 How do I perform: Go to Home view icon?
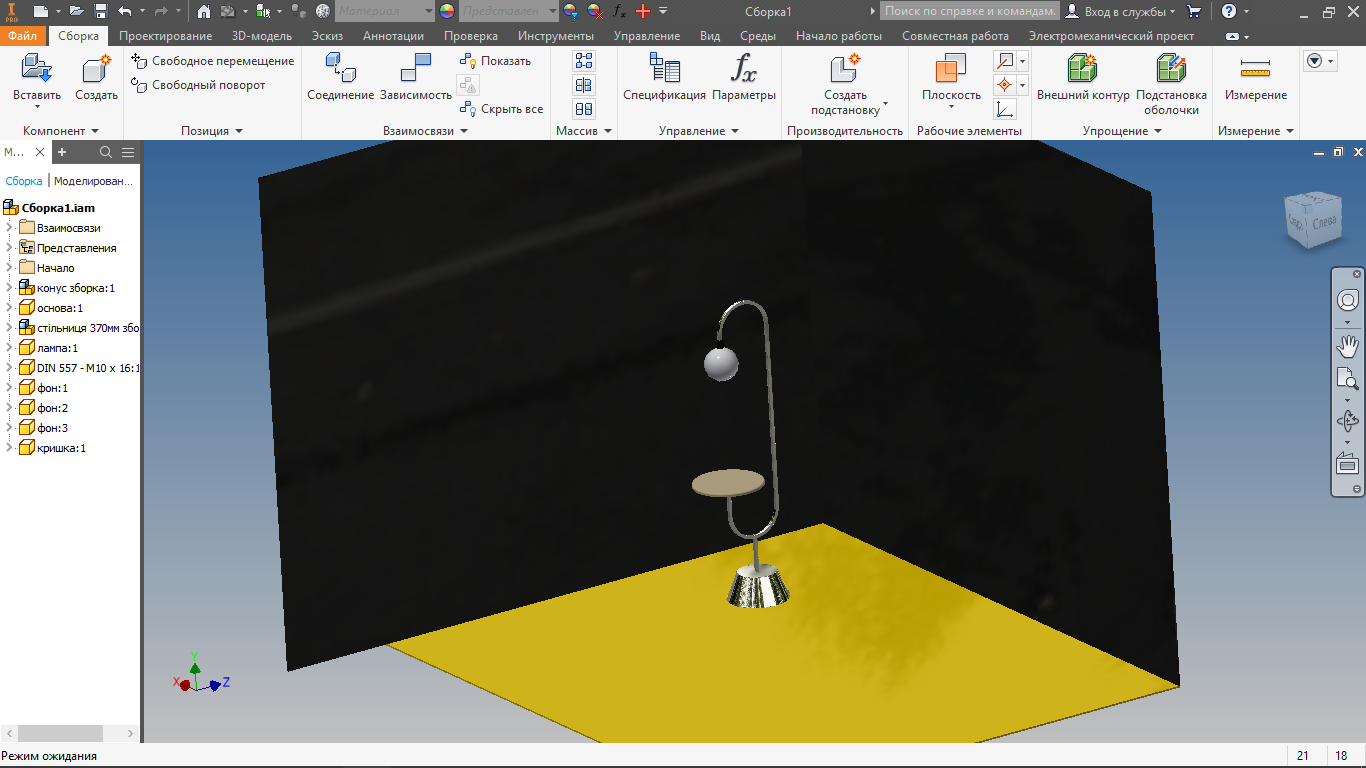click(x=204, y=12)
